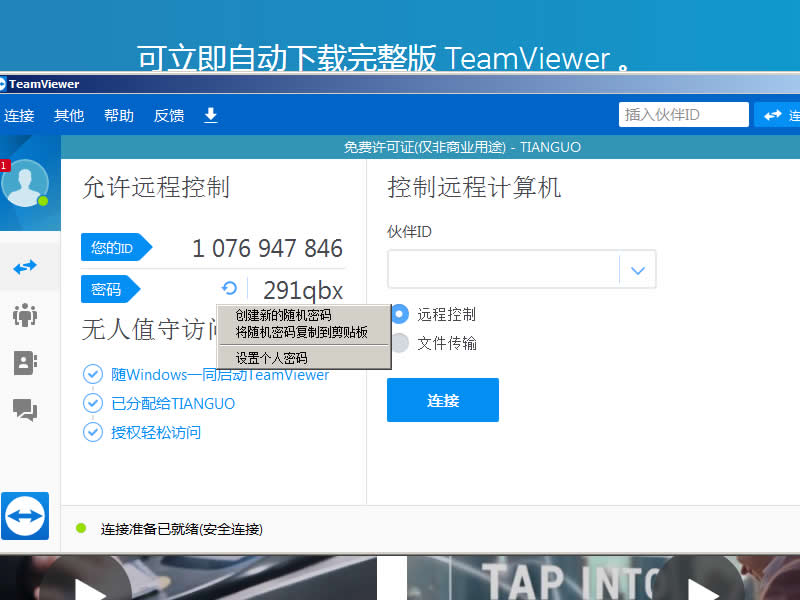
Task: Open the Remote Control sidebar panel
Action: click(24, 267)
